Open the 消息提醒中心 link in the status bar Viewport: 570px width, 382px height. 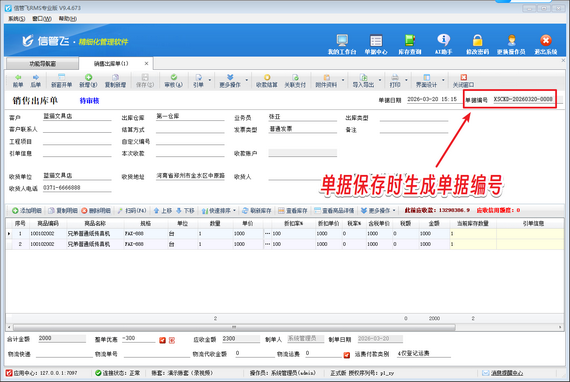pos(507,373)
